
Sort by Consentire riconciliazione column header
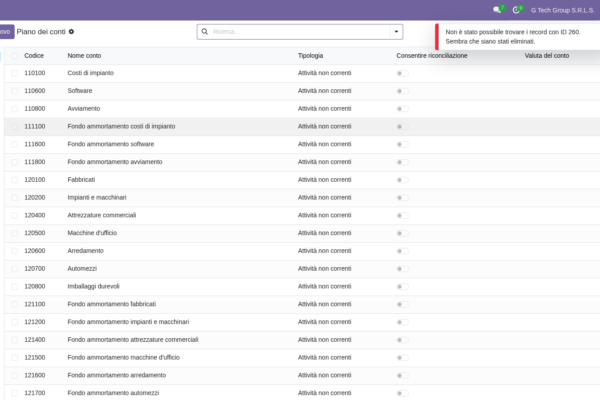point(432,56)
